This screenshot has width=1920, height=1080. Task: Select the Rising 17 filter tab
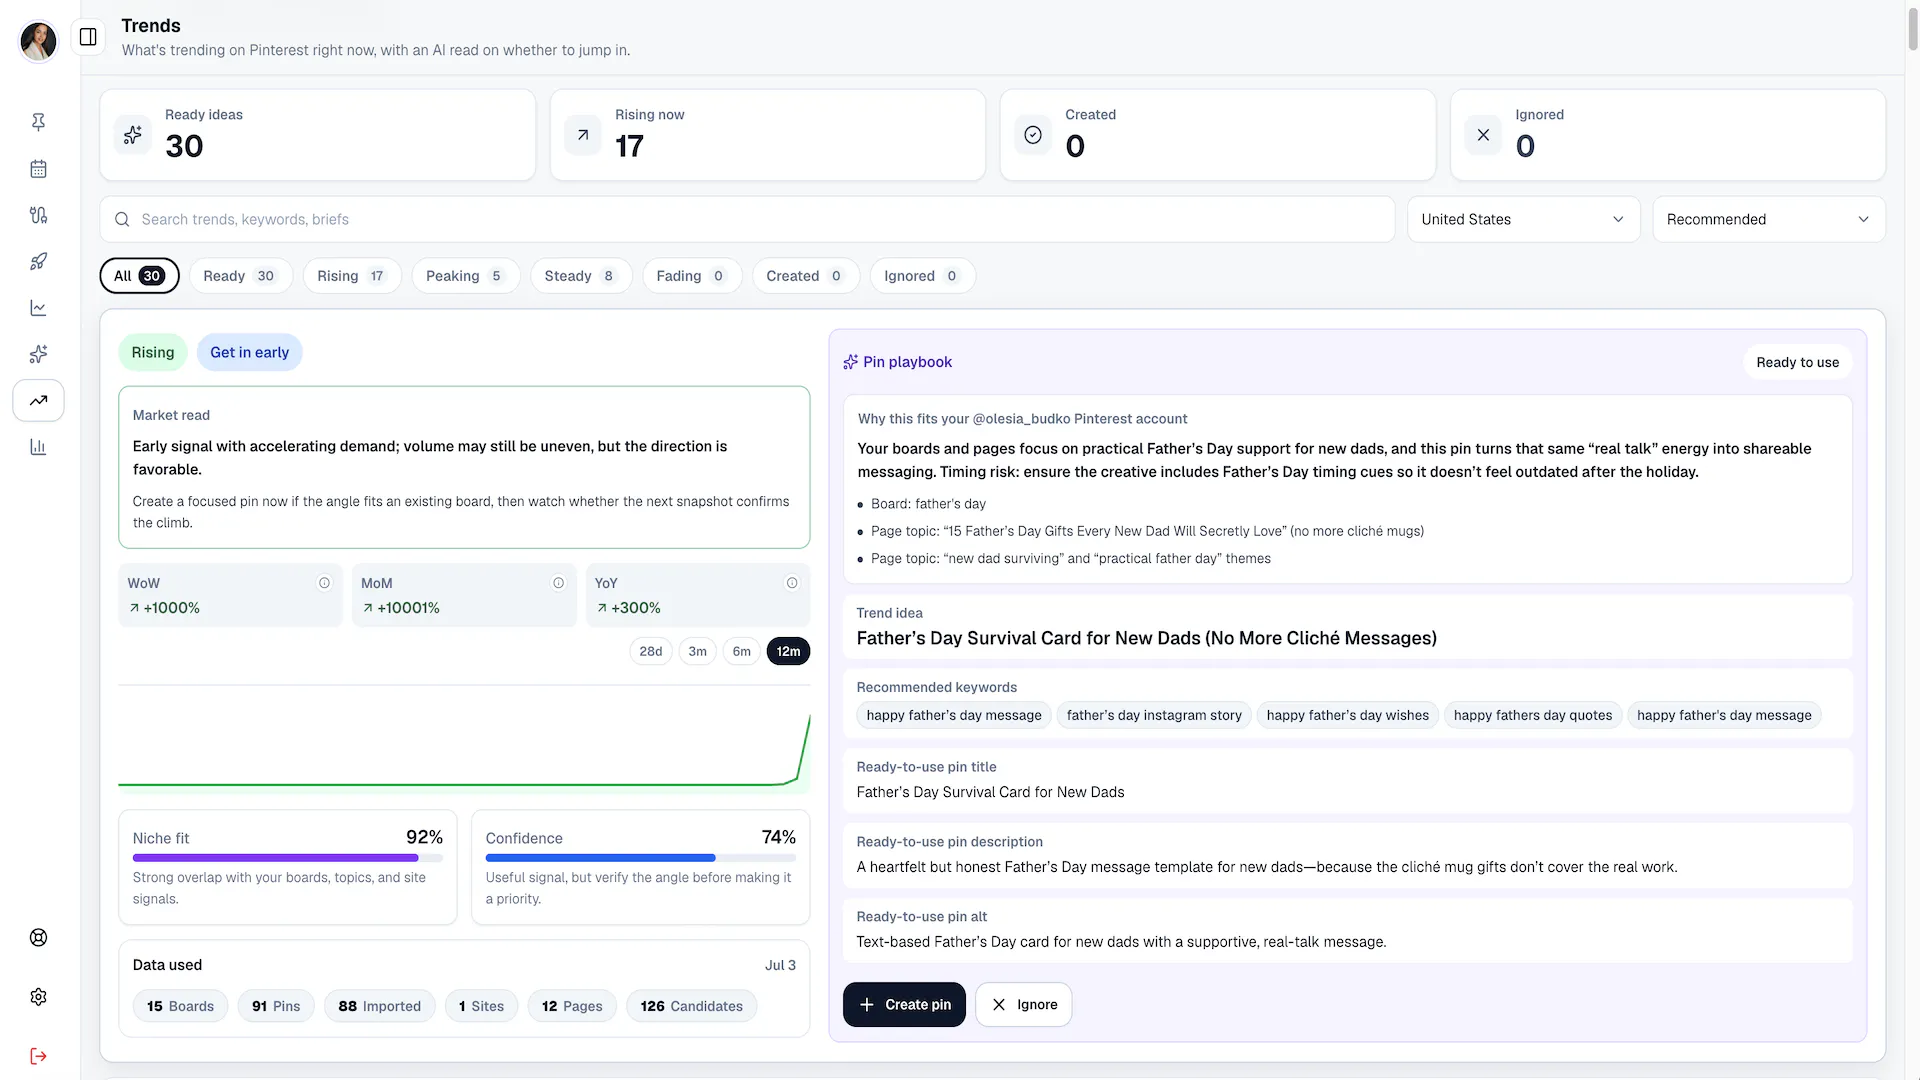coord(352,276)
